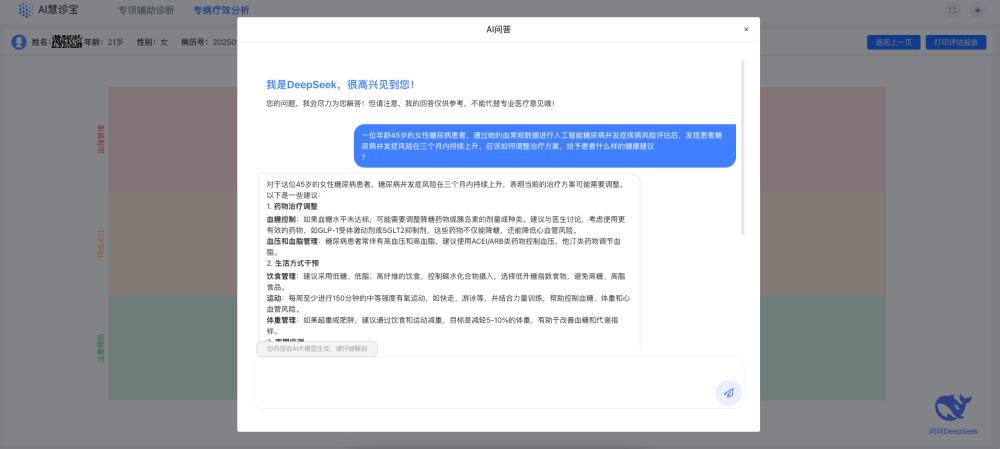
Task: Send the message with the paper-plane icon
Action: click(728, 393)
